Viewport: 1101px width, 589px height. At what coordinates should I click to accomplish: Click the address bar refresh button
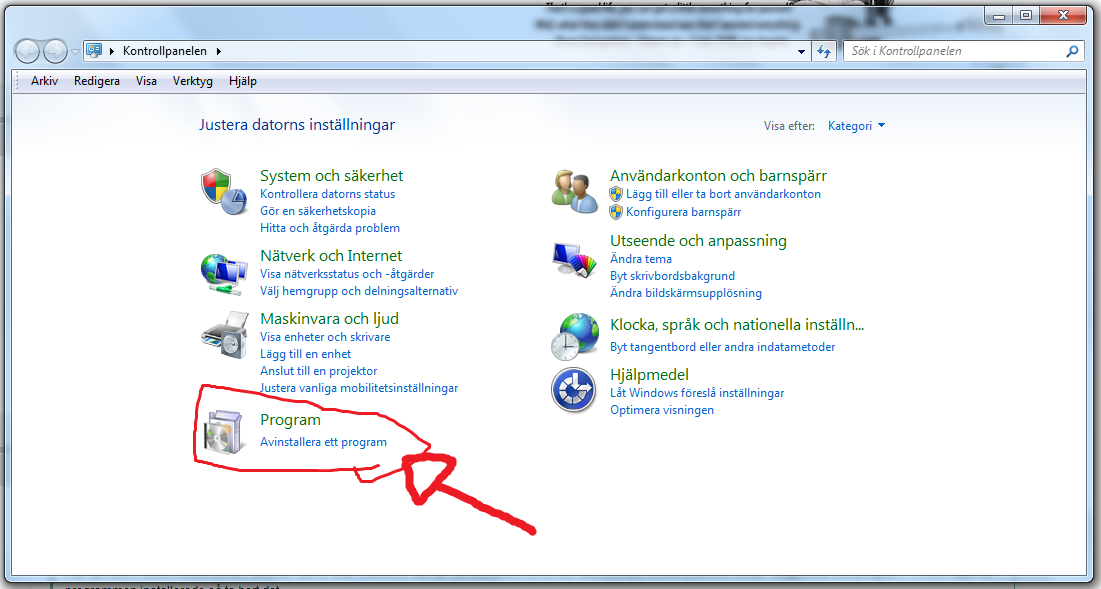pyautogui.click(x=824, y=51)
